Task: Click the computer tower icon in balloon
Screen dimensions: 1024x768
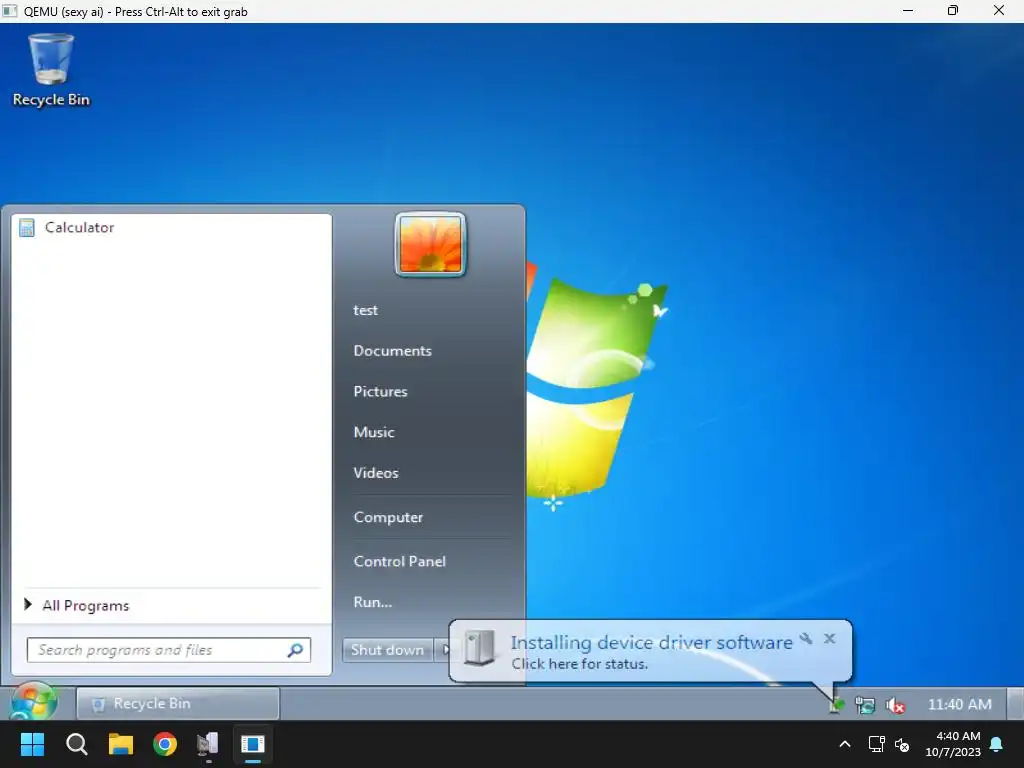Action: tap(479, 649)
